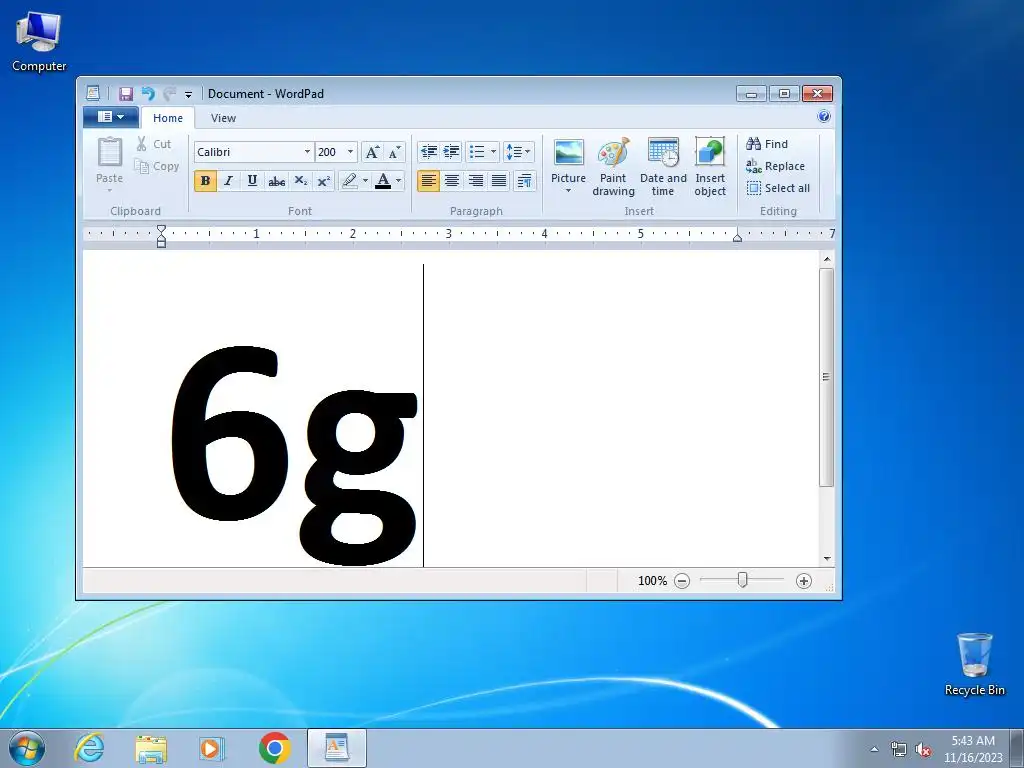Open the Windows Start menu orb

[27, 748]
